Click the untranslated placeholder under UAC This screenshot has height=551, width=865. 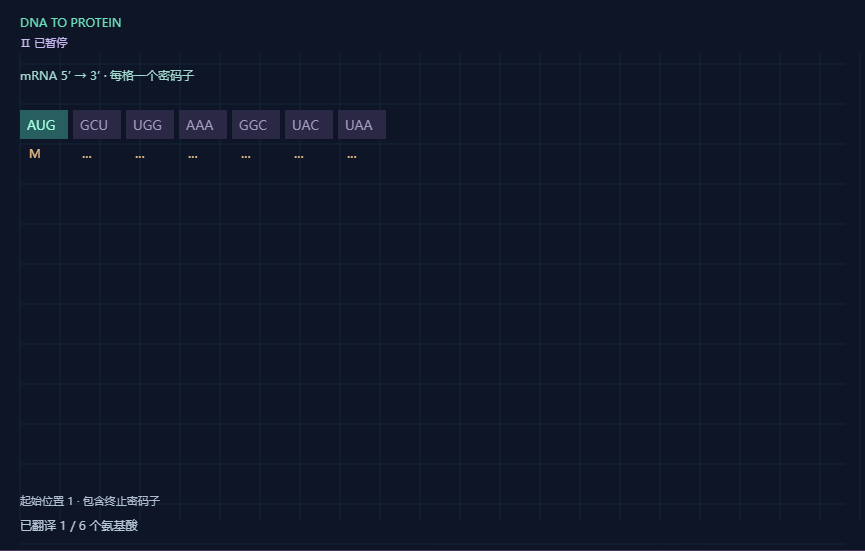pos(298,156)
